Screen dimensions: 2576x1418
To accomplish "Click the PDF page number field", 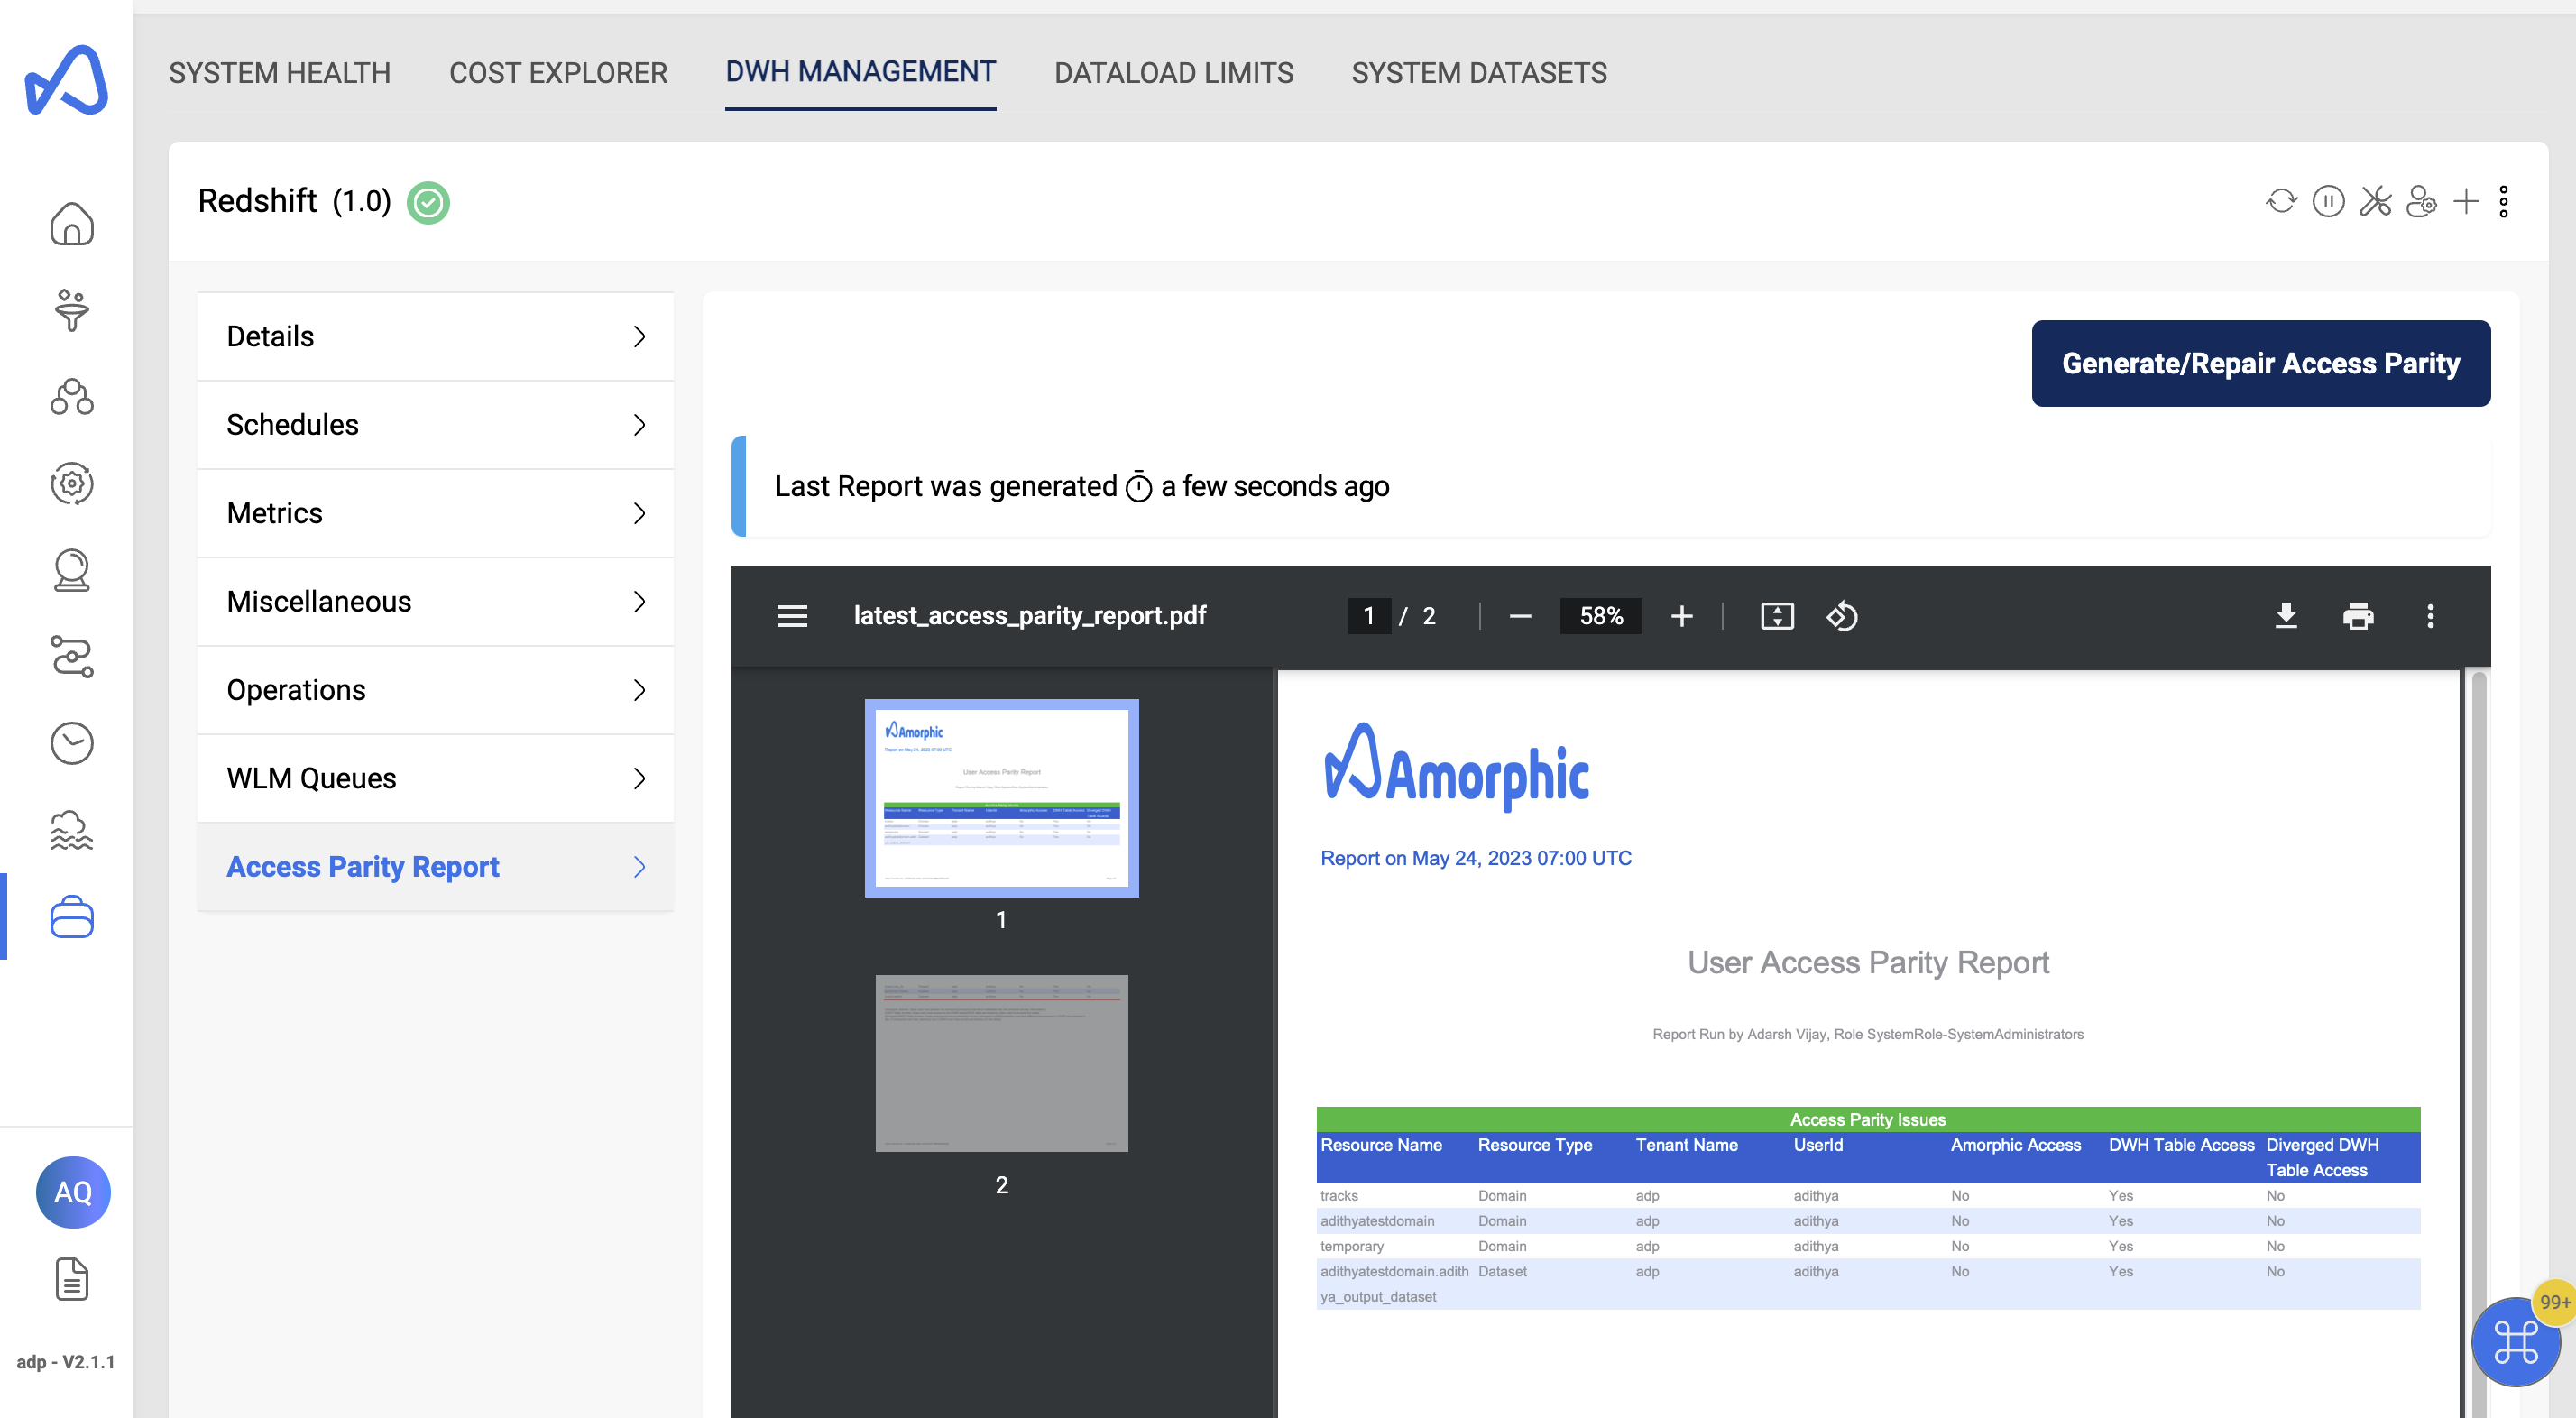I will point(1368,616).
